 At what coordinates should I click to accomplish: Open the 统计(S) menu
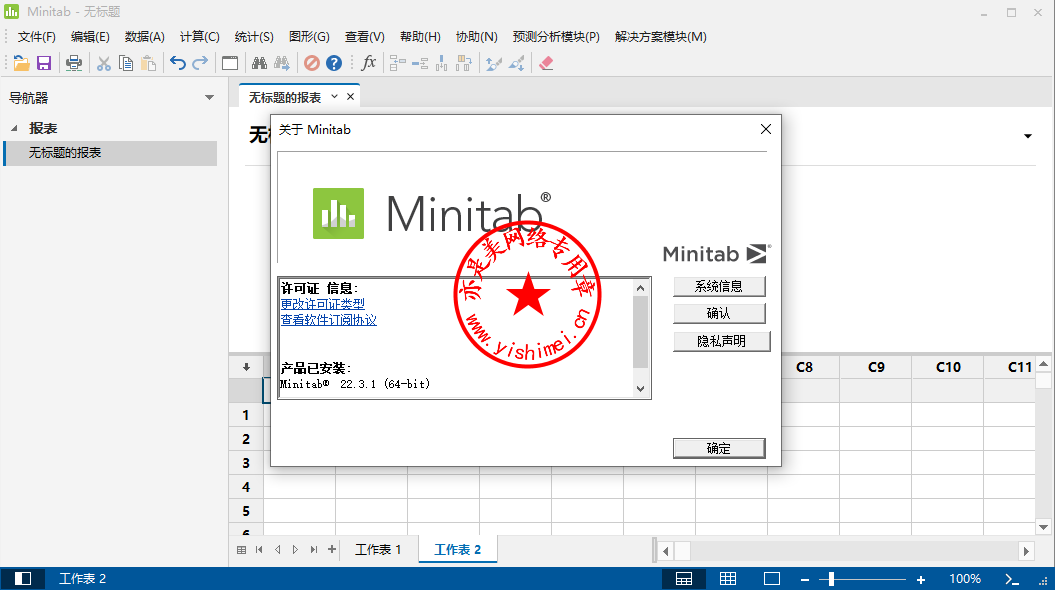(254, 37)
